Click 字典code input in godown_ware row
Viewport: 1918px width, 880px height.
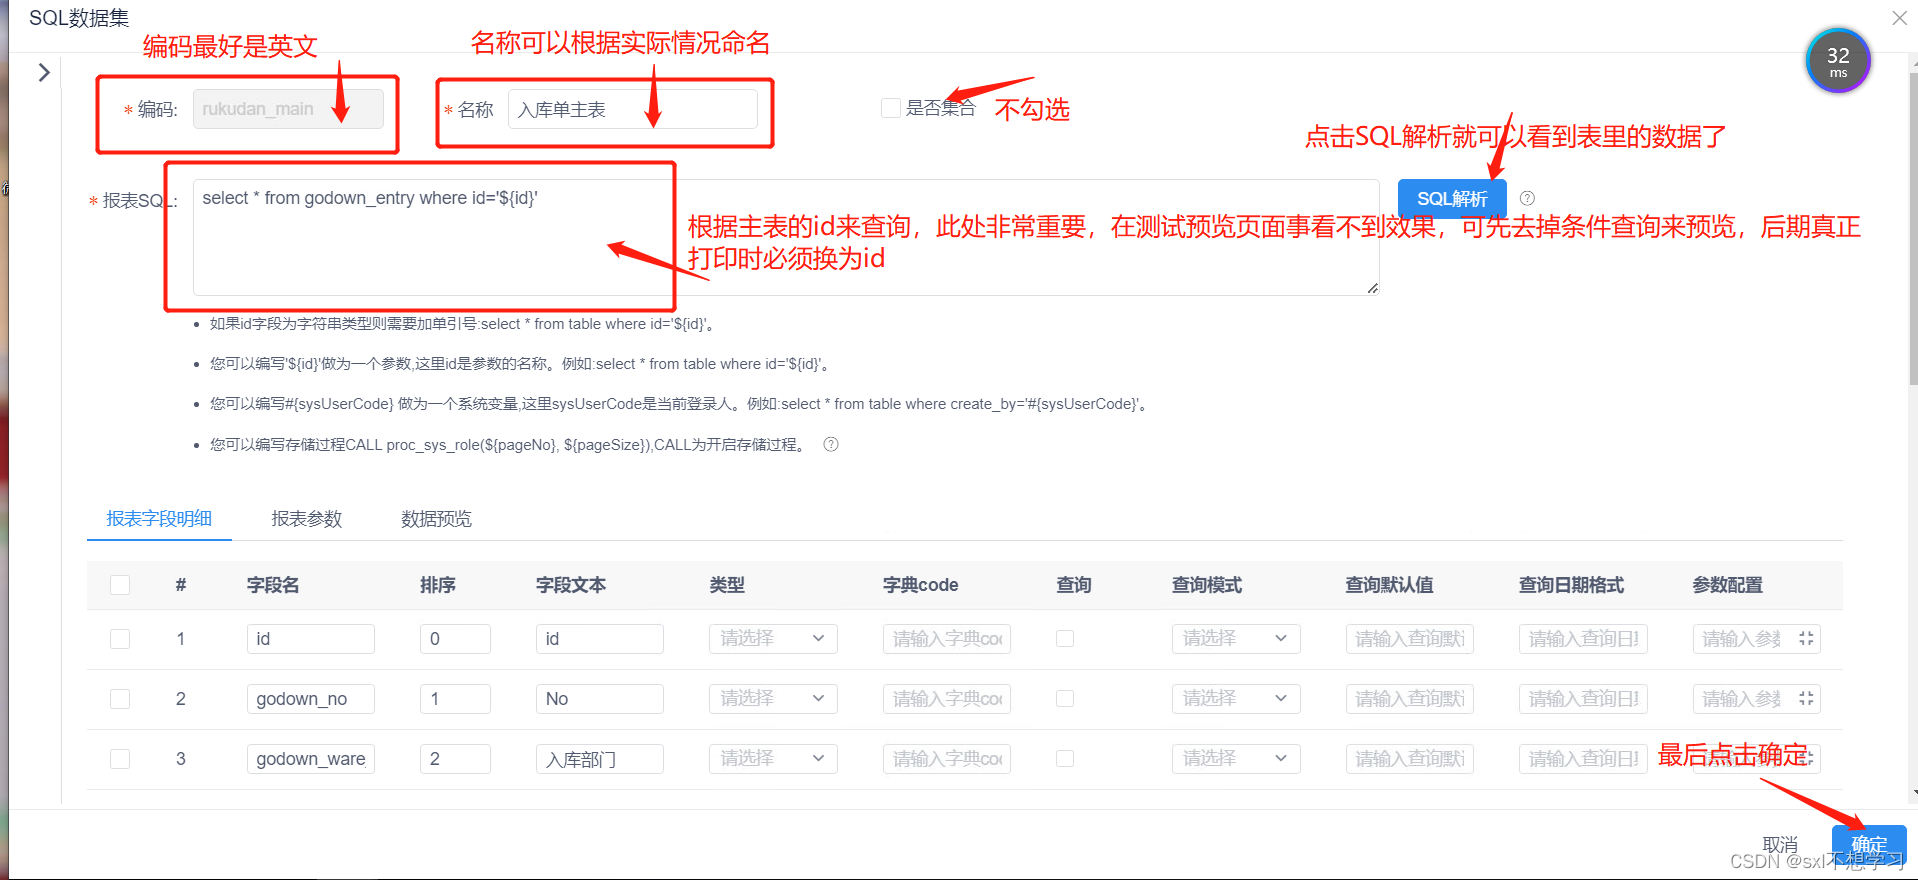pos(947,759)
